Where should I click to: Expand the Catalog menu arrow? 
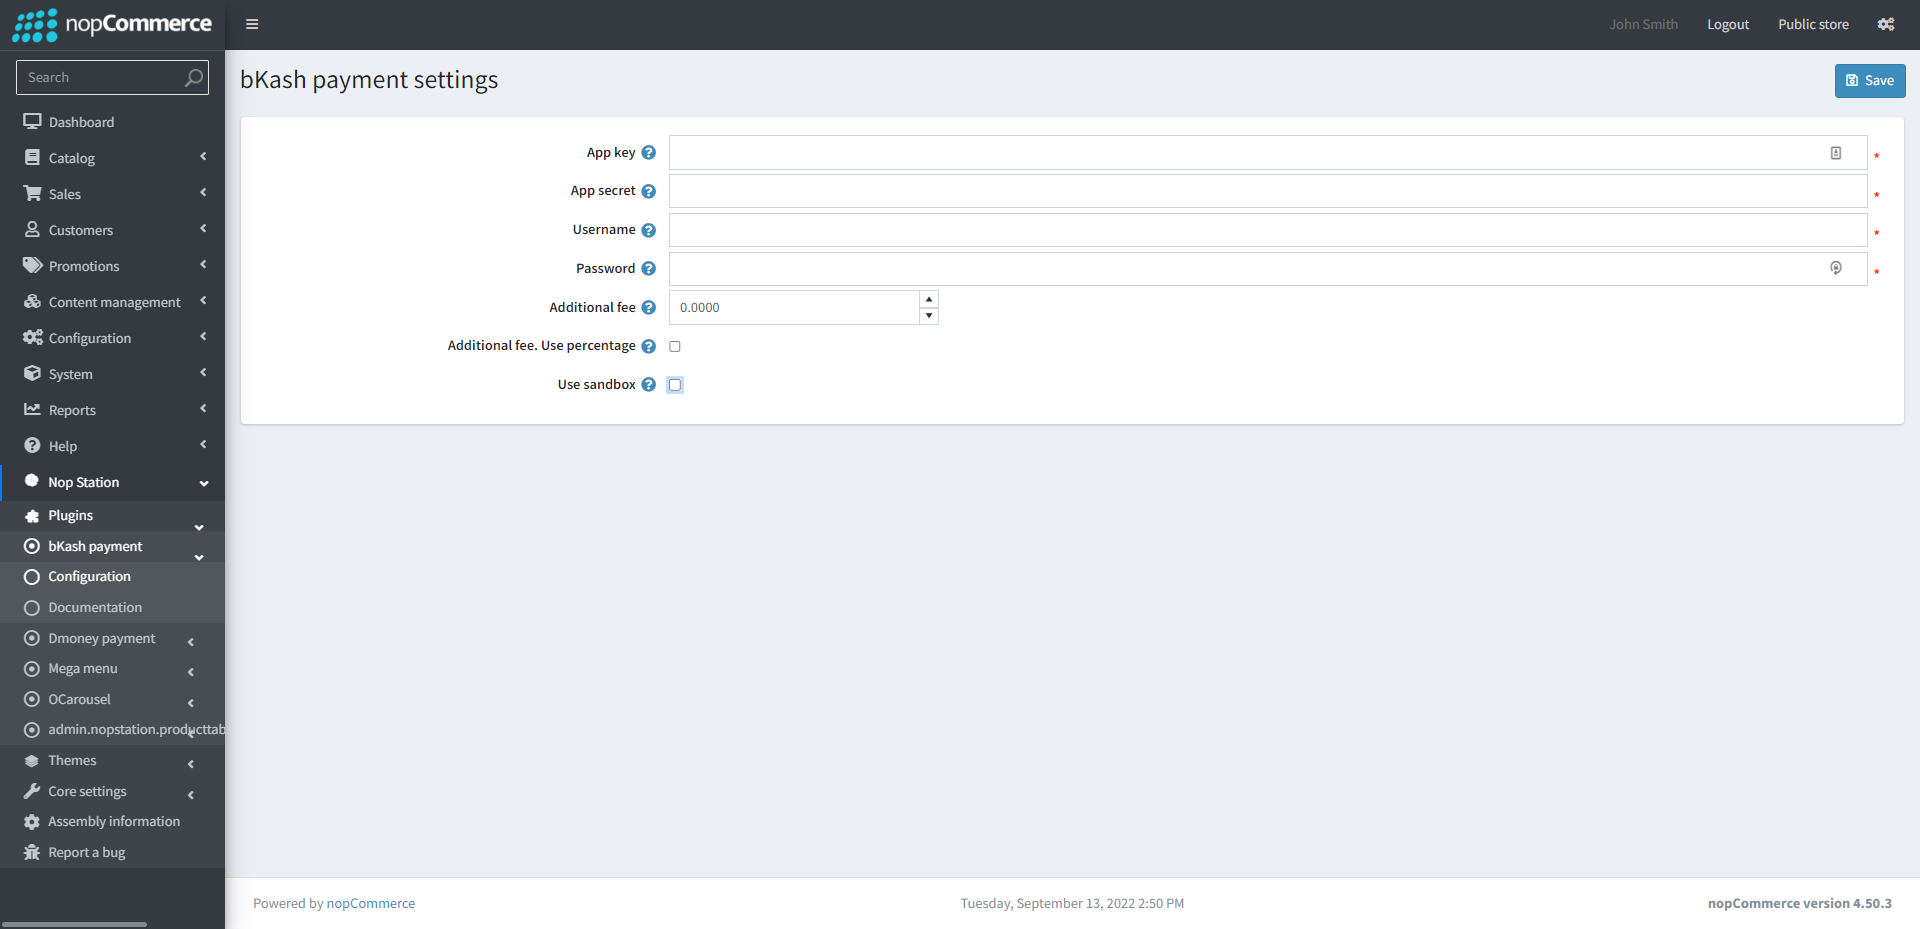tap(203, 156)
